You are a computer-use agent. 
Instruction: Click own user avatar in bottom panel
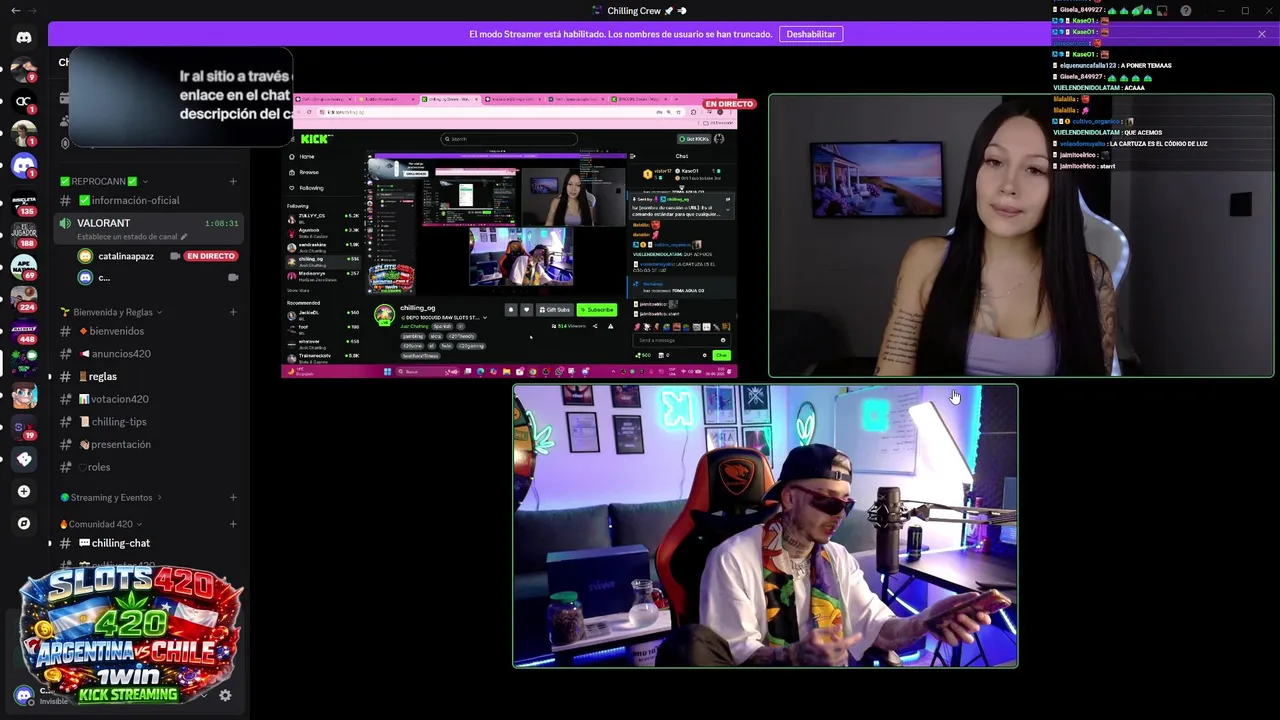[24, 694]
